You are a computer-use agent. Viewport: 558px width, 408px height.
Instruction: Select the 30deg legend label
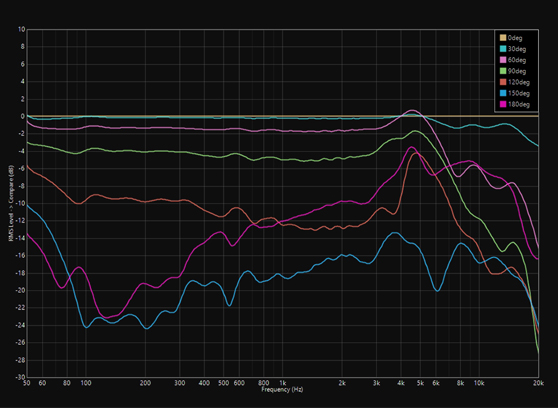517,49
